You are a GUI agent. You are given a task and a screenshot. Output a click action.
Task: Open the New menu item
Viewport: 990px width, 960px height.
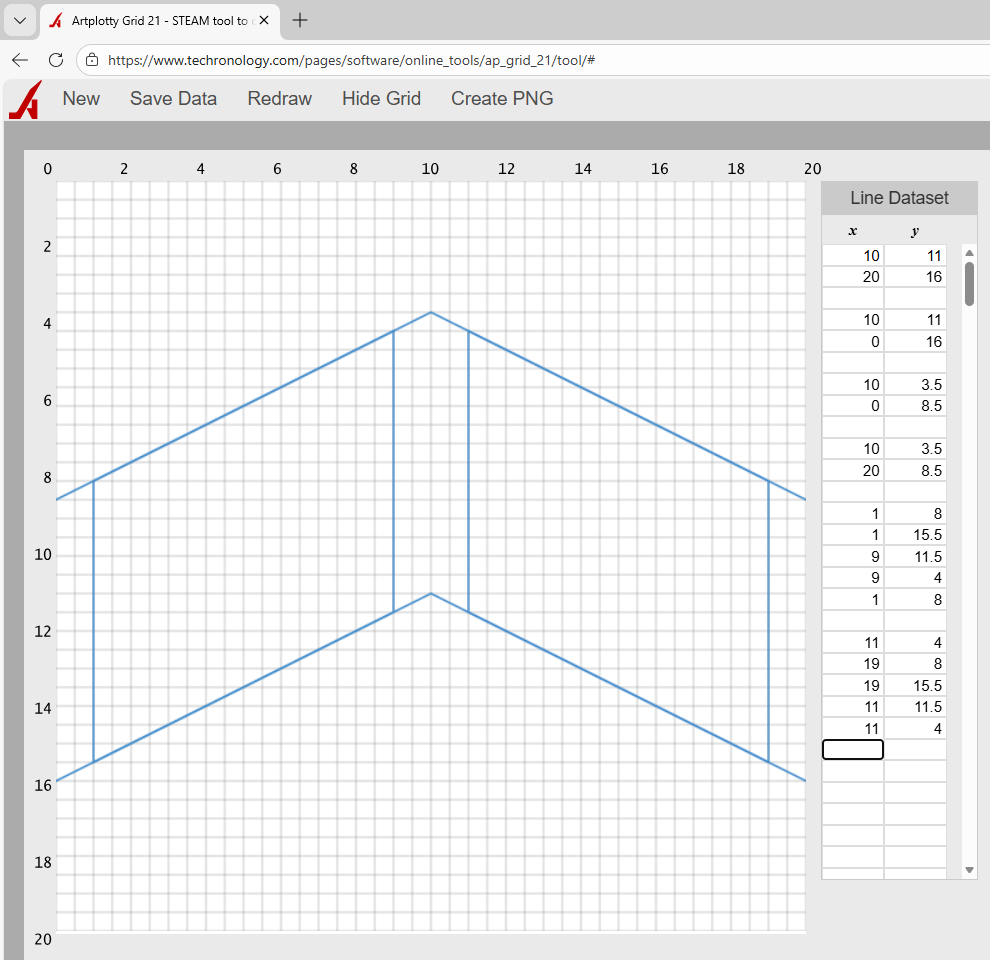[81, 99]
